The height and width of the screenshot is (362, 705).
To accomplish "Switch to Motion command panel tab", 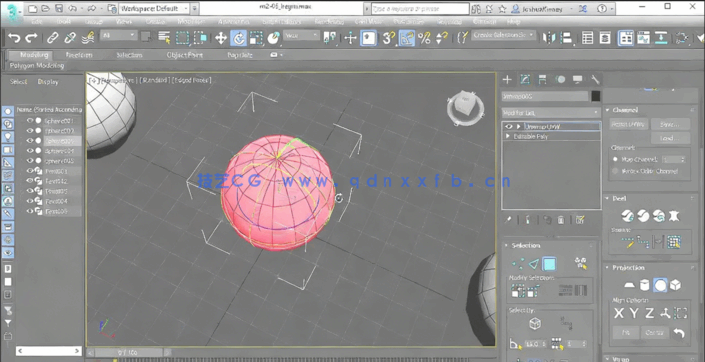I will [560, 80].
